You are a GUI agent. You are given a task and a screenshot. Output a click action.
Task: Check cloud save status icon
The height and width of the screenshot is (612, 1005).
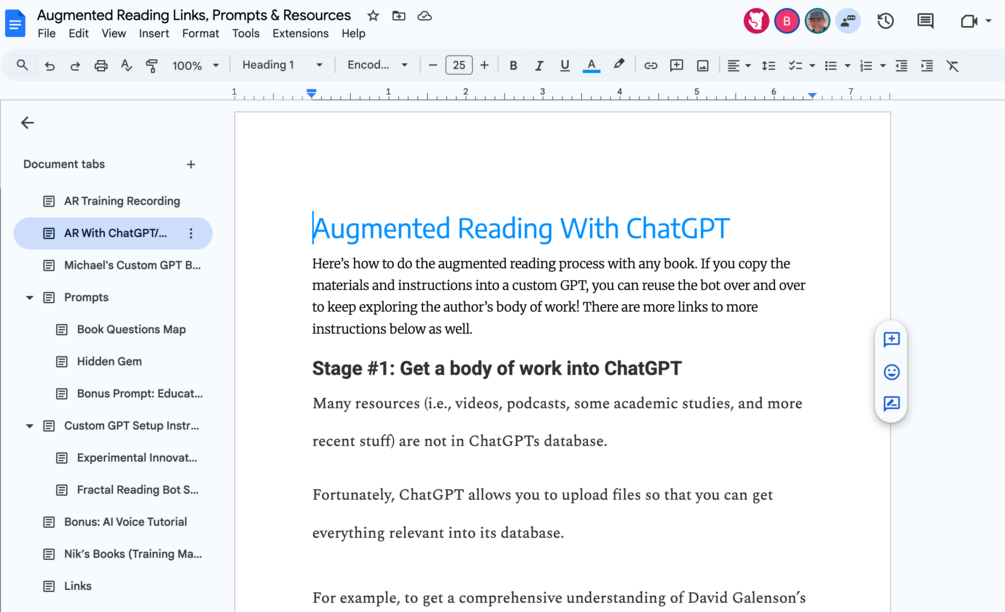tap(424, 15)
